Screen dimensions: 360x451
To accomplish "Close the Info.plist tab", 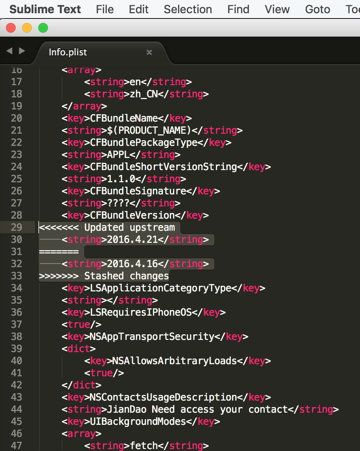I will [149, 52].
